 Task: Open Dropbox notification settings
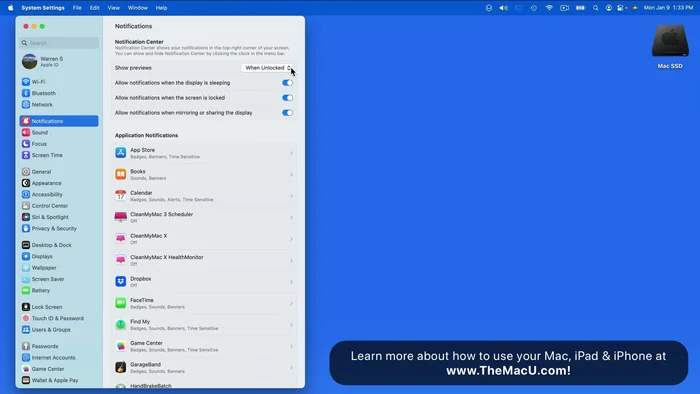click(204, 282)
